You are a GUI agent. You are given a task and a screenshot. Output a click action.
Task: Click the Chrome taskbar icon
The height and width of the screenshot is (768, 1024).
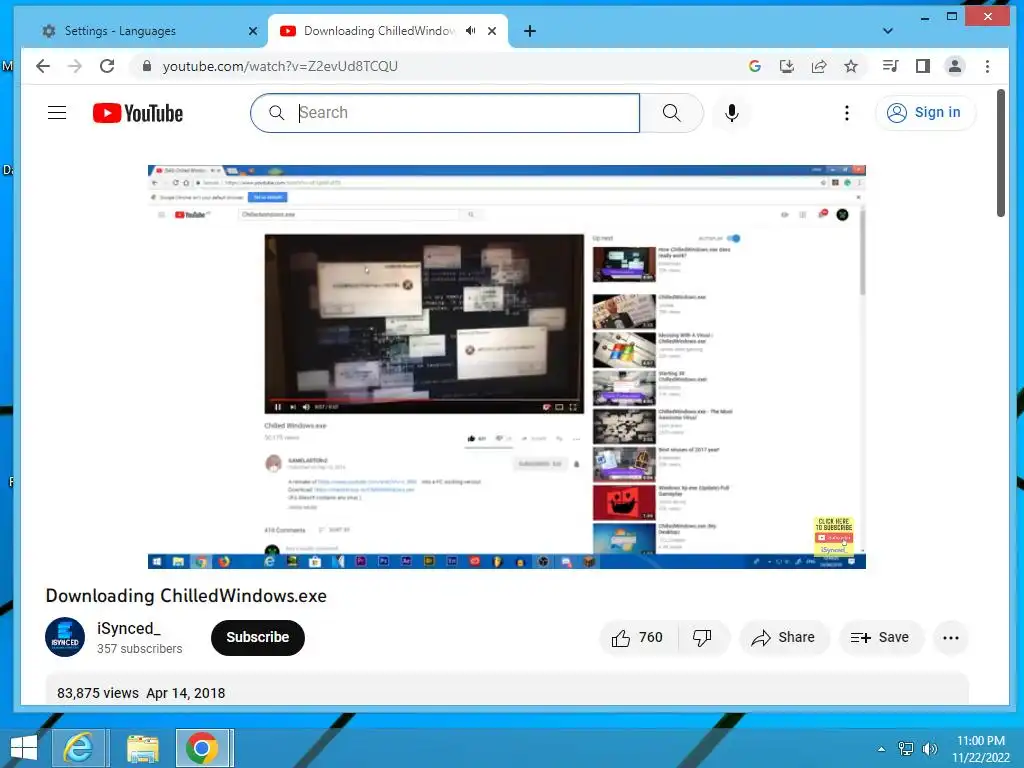tap(202, 748)
